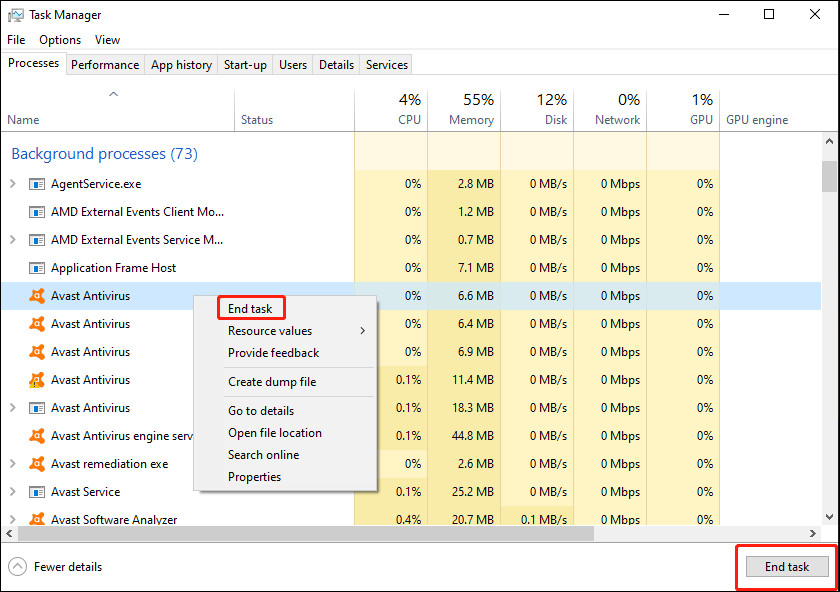Open the Options menu
The width and height of the screenshot is (840, 592).
click(60, 40)
